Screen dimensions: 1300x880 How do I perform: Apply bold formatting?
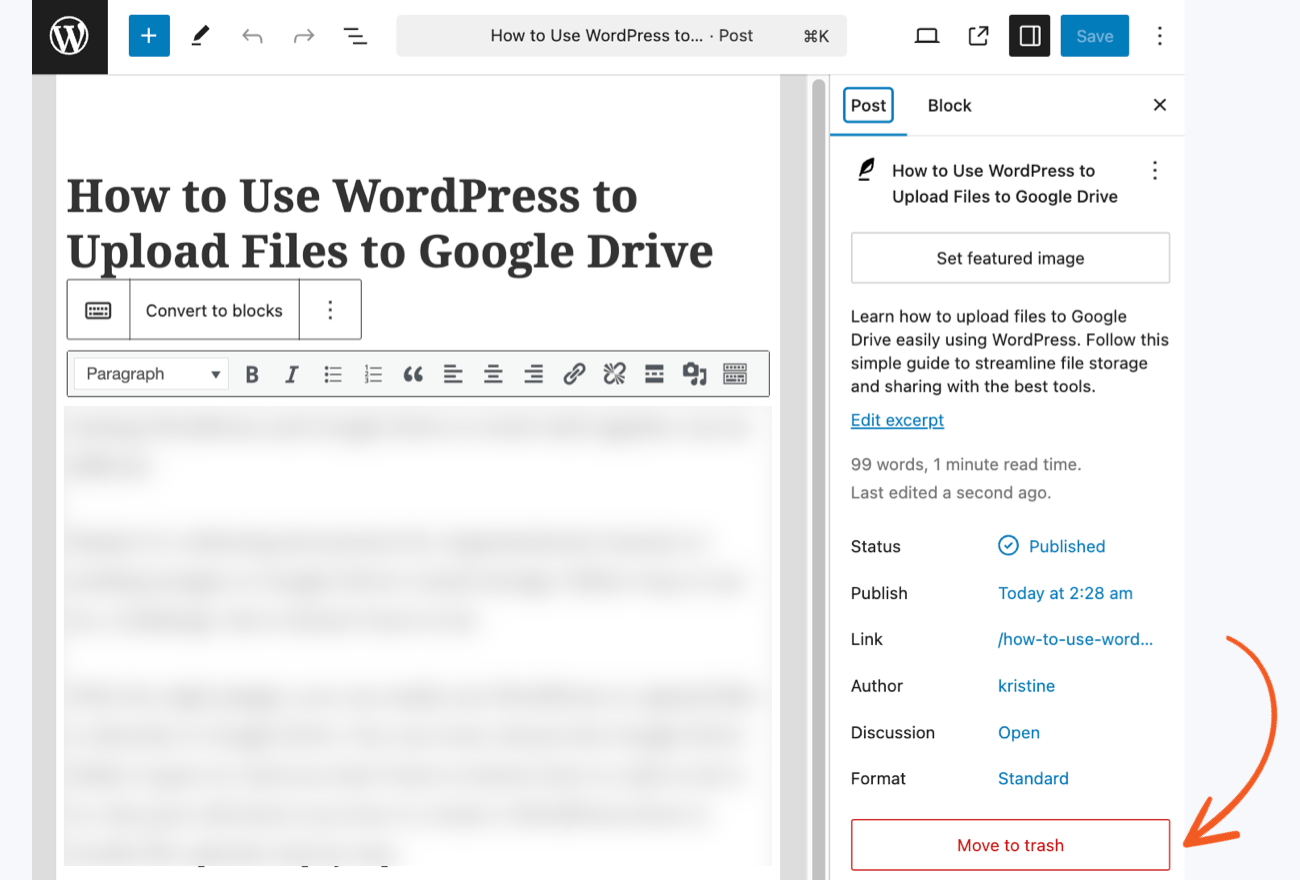tap(252, 374)
